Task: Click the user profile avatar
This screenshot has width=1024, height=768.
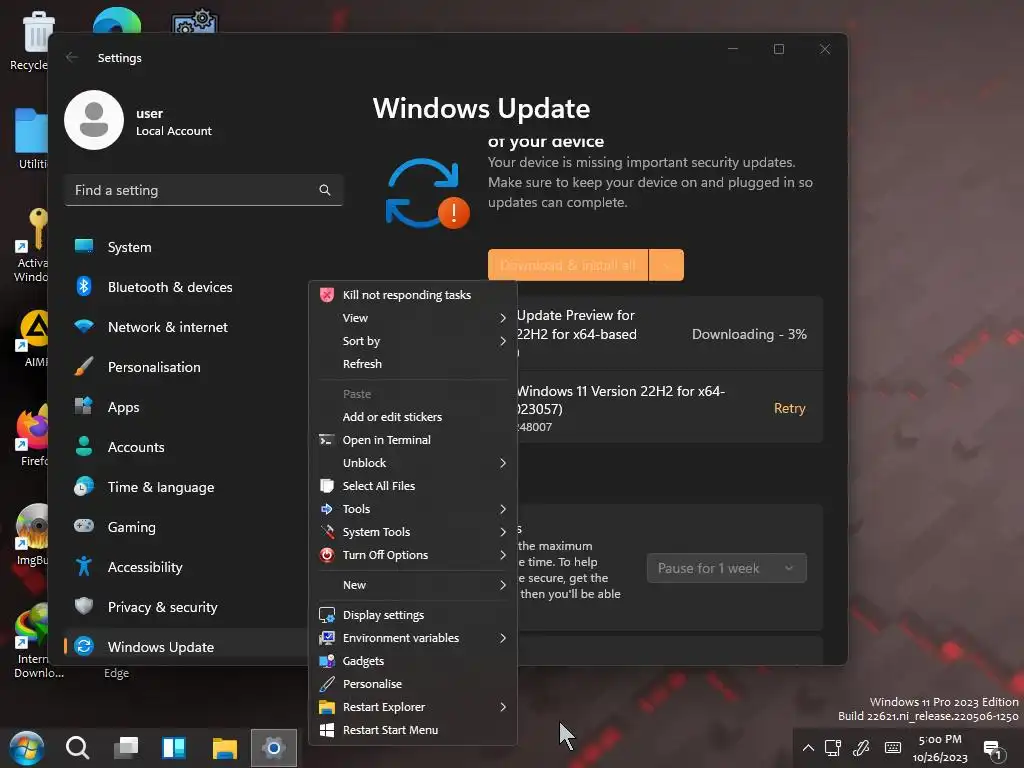Action: tap(94, 120)
